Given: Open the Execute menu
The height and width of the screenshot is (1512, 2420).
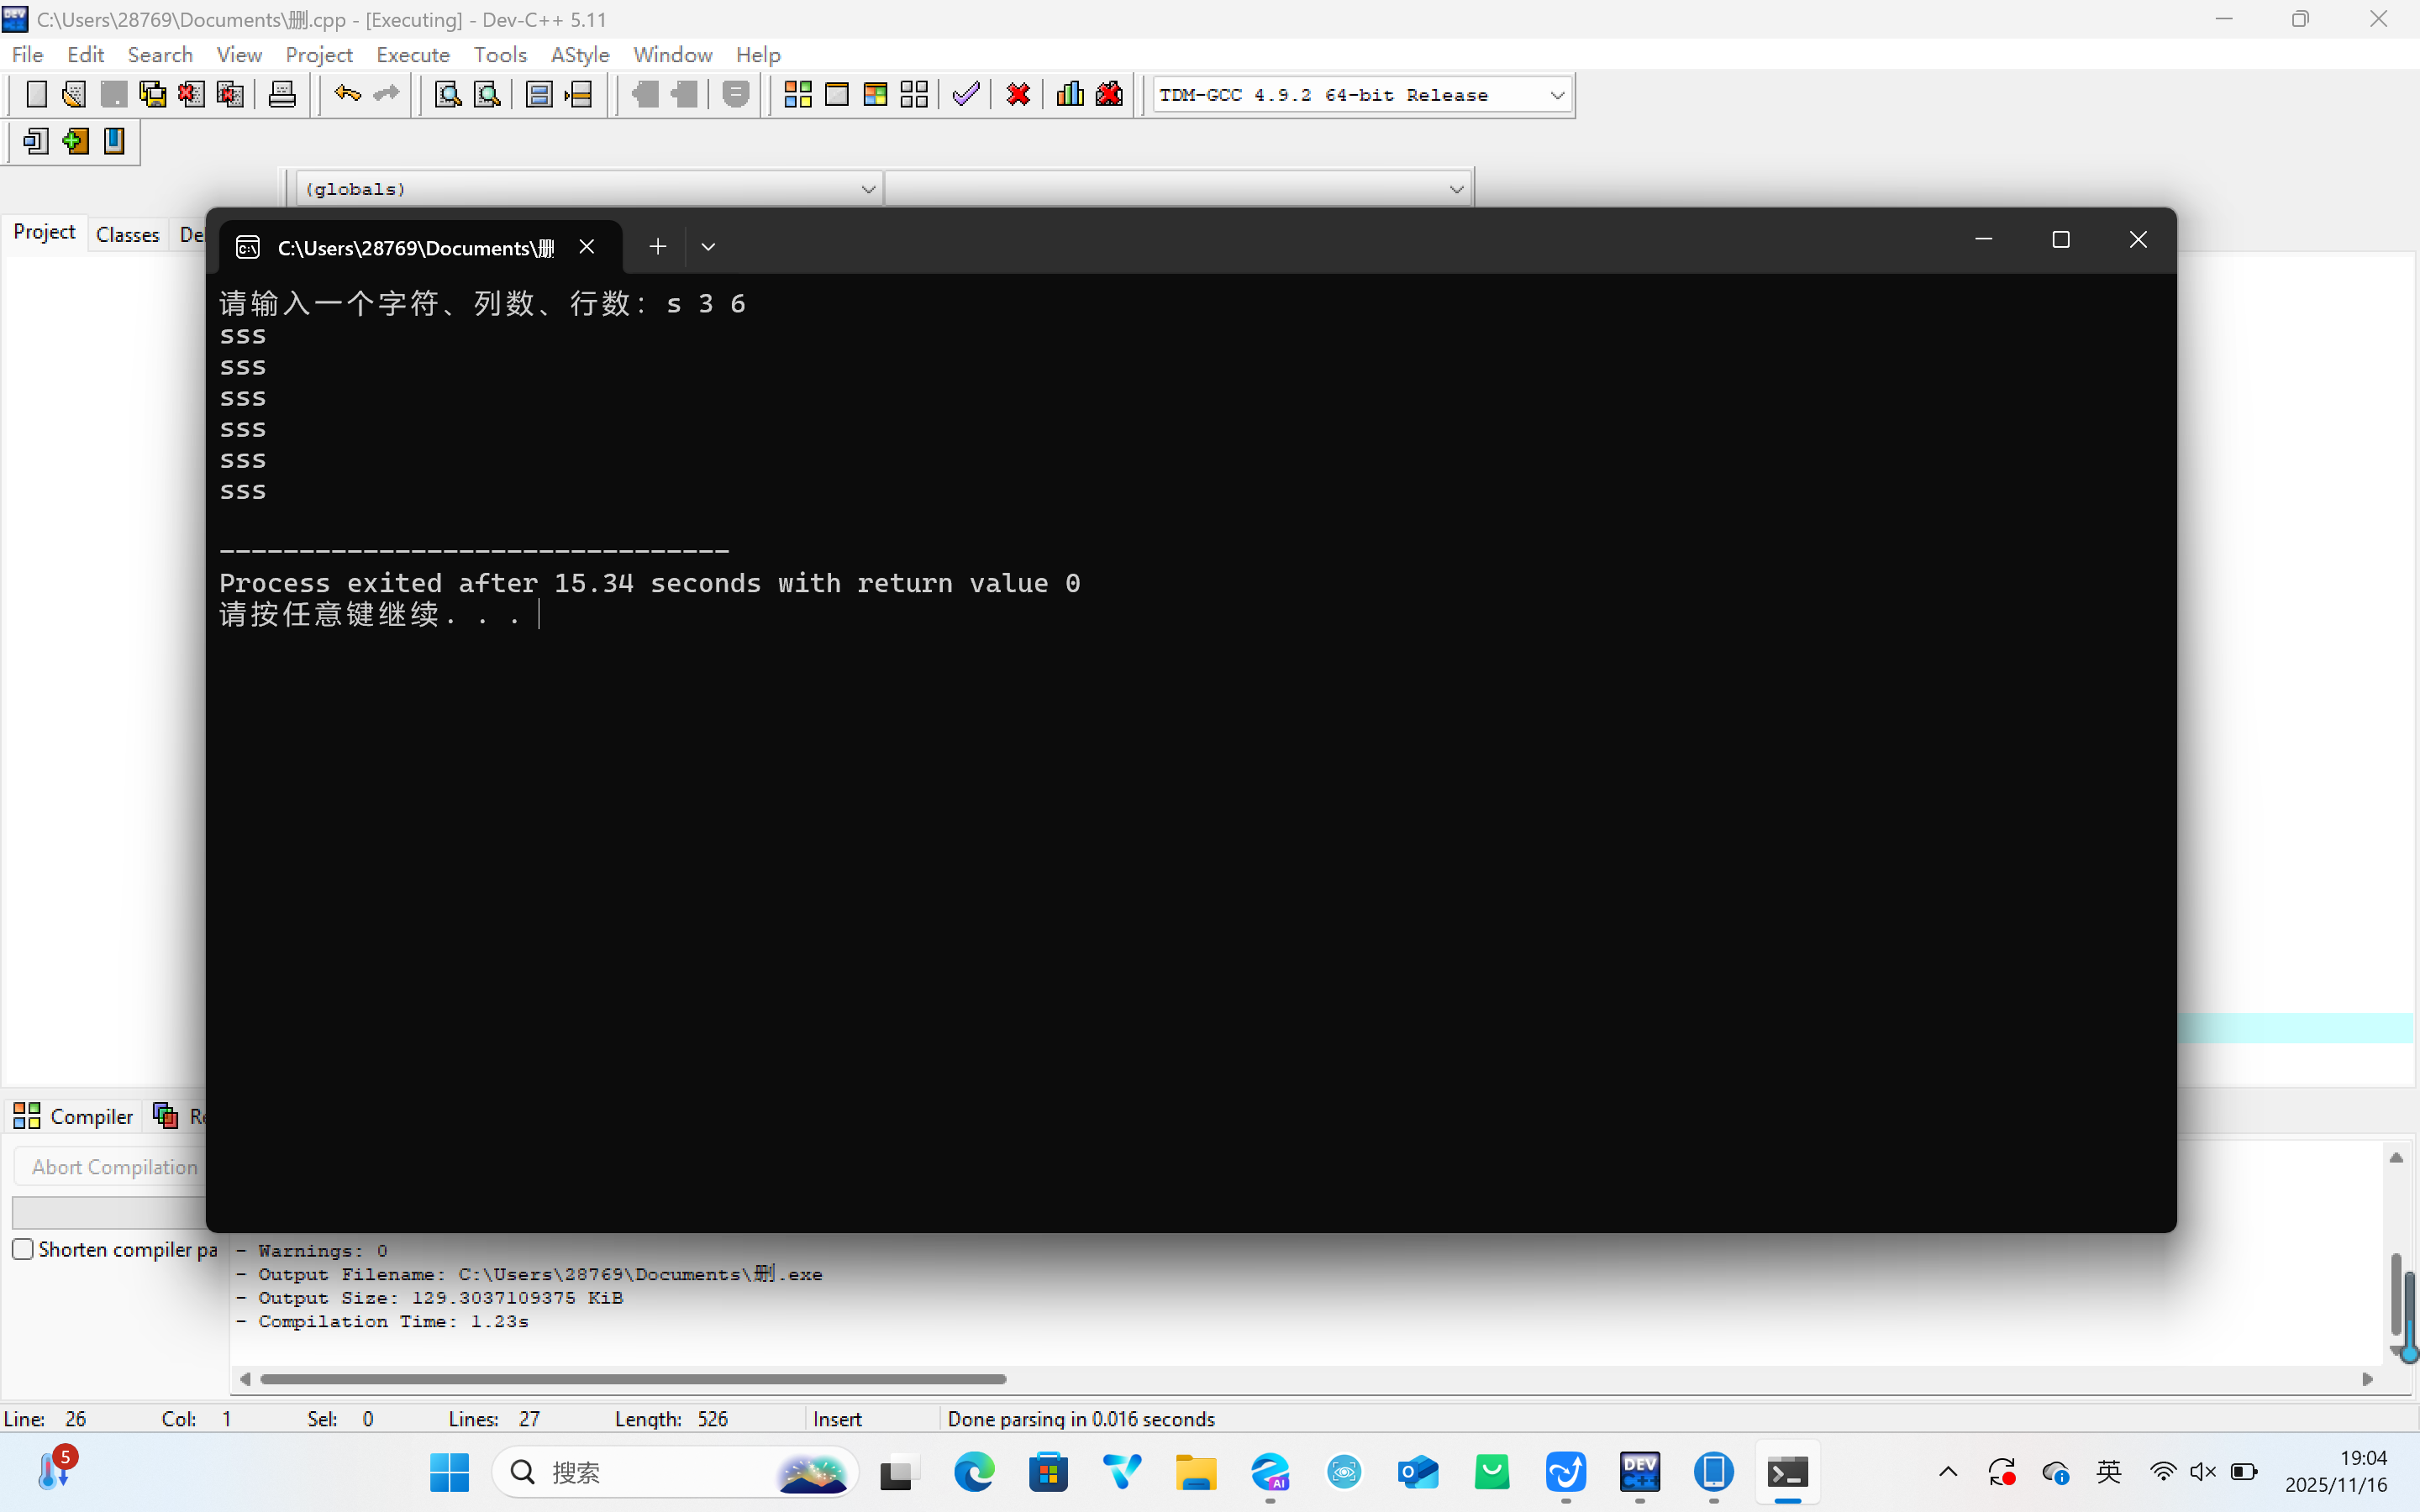Looking at the screenshot, I should 412,55.
